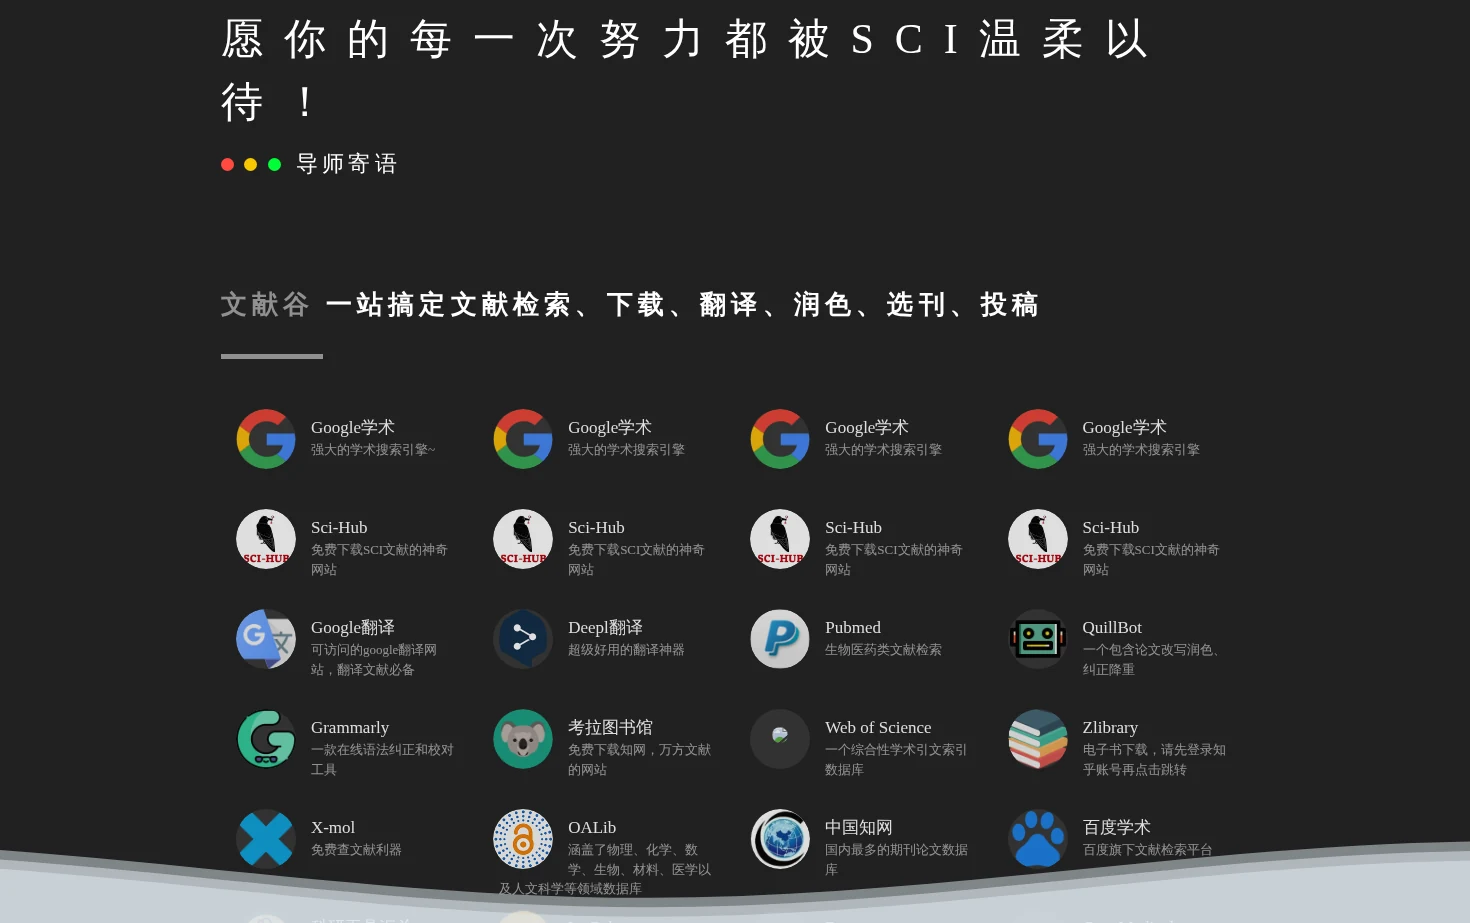Image resolution: width=1470 pixels, height=923 pixels.
Task: Click the text '强大的学术搜索引擎~' with tilde
Action: (x=373, y=450)
